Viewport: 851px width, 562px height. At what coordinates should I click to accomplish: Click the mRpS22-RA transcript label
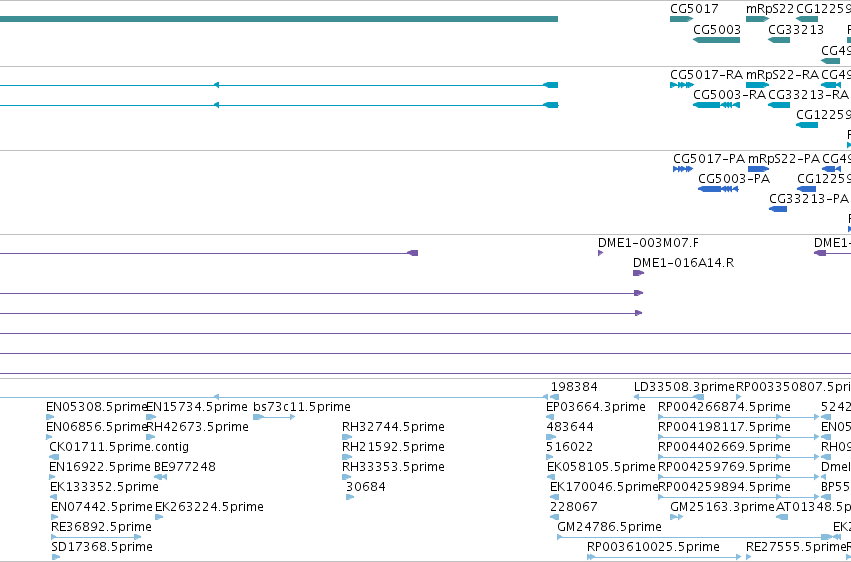782,74
